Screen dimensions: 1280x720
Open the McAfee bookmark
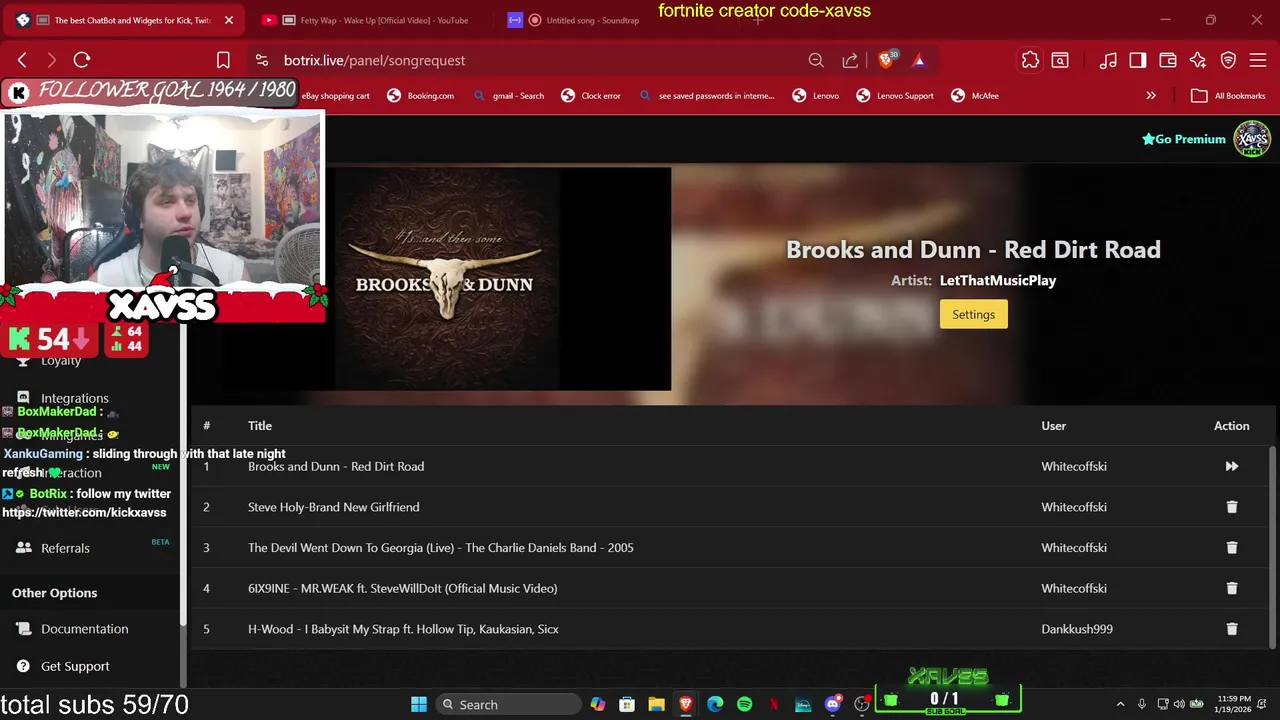pyautogui.click(x=974, y=95)
